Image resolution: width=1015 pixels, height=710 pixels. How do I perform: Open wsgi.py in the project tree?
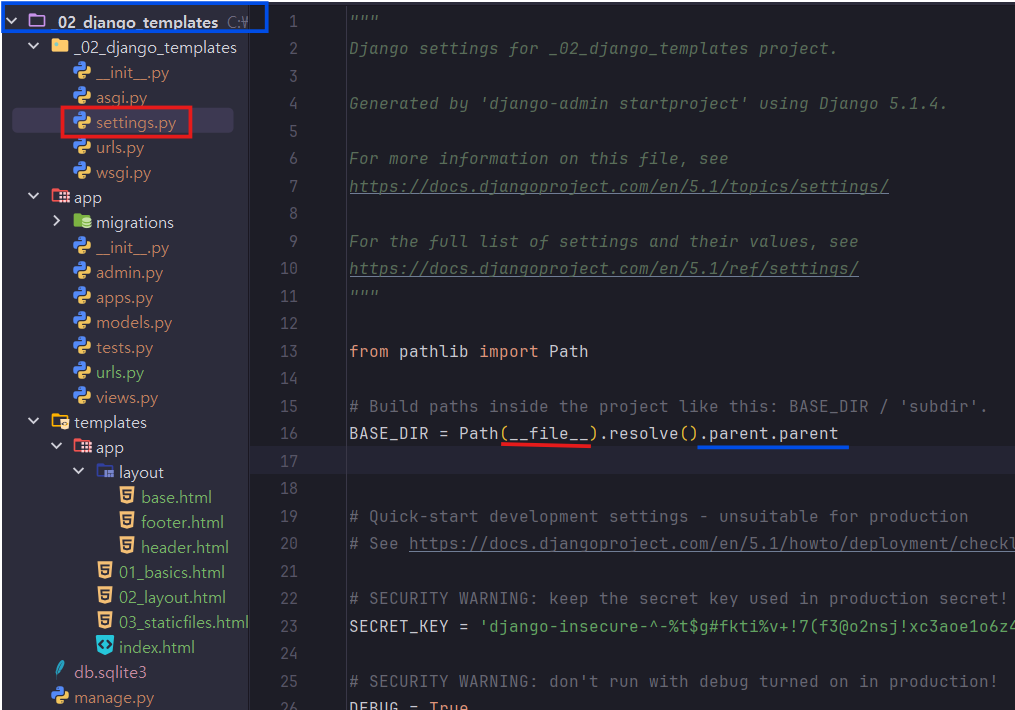pos(123,173)
